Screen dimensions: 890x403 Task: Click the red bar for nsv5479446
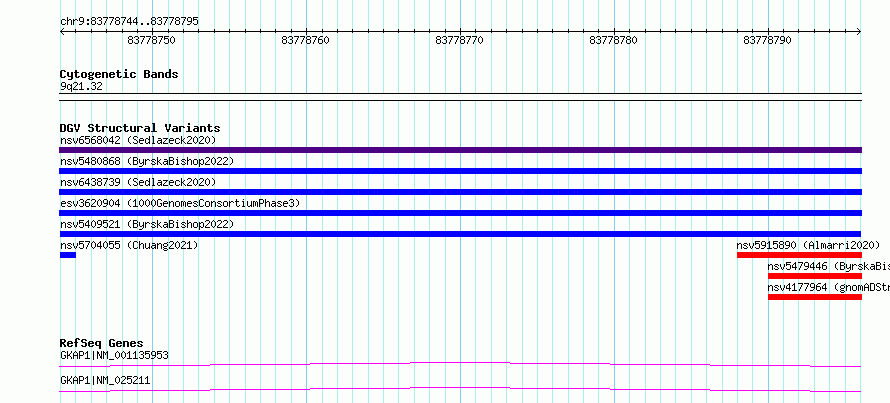(x=815, y=276)
